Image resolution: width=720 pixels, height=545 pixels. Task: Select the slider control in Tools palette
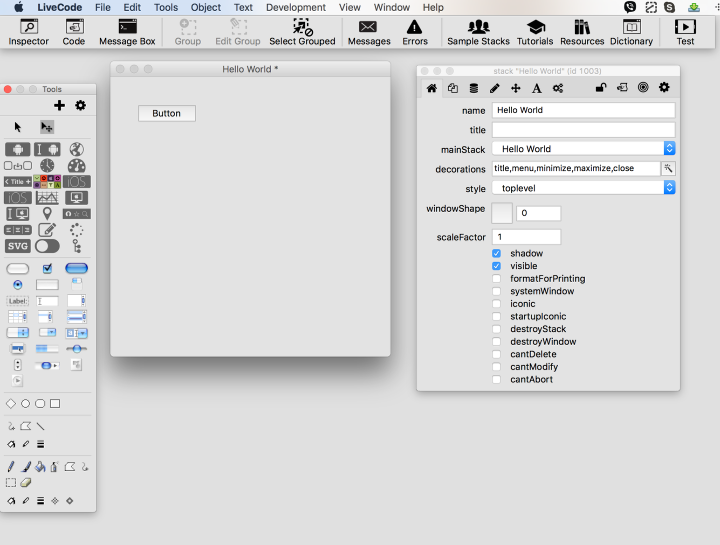tap(77, 349)
